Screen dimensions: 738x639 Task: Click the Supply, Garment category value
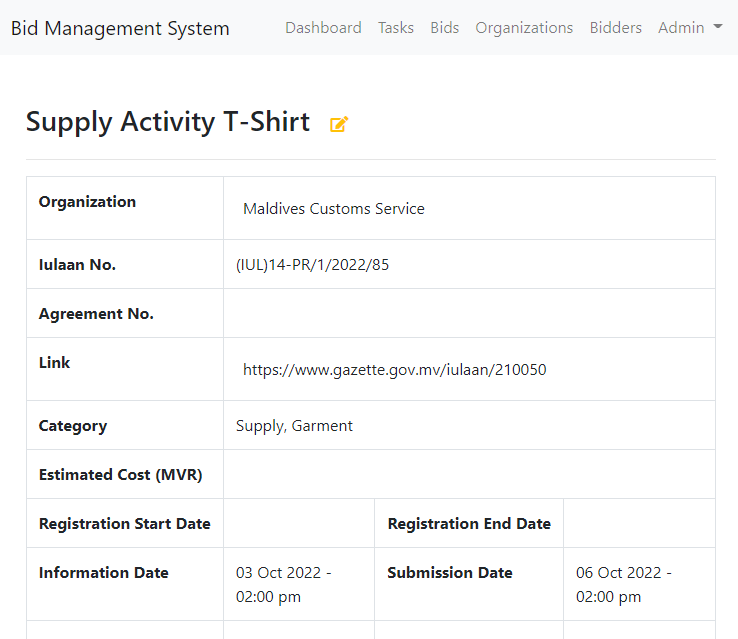click(294, 426)
